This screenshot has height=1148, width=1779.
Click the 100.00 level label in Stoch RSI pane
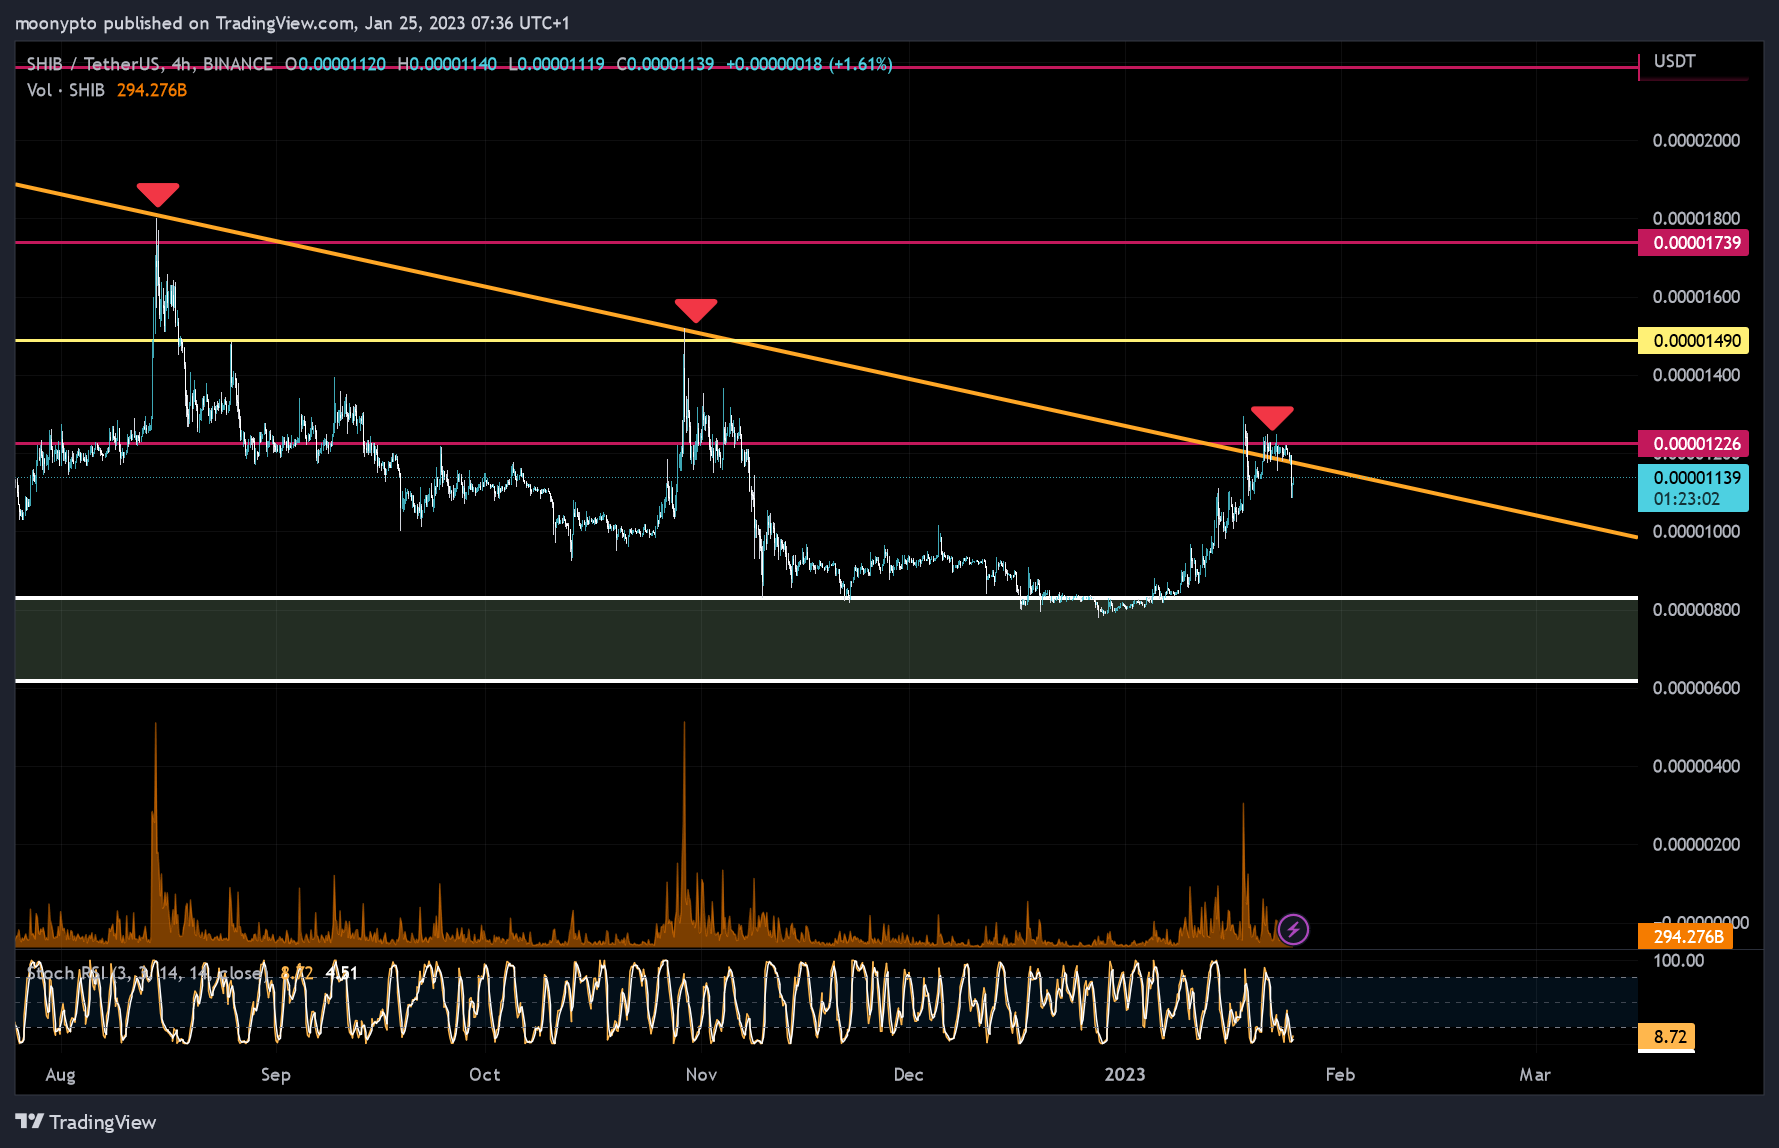(1679, 961)
